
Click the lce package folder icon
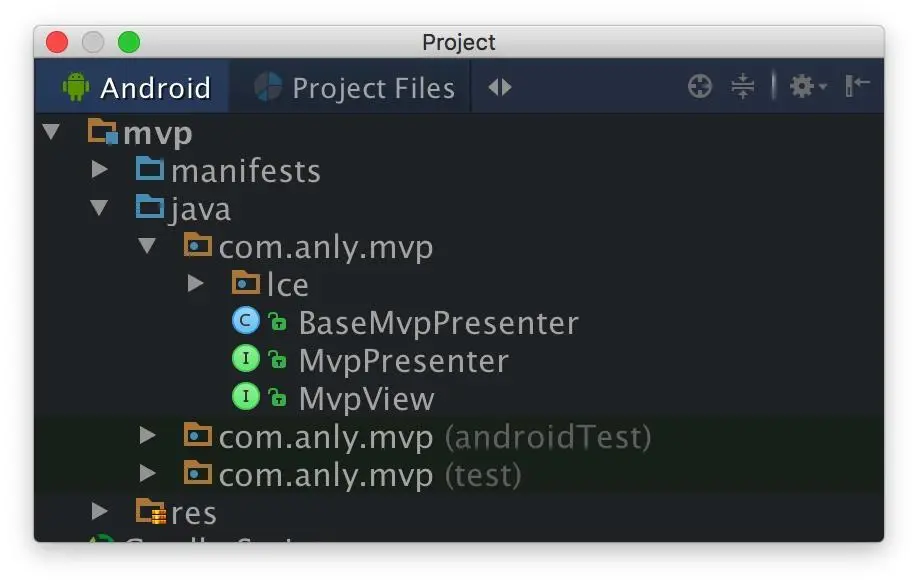(x=246, y=284)
